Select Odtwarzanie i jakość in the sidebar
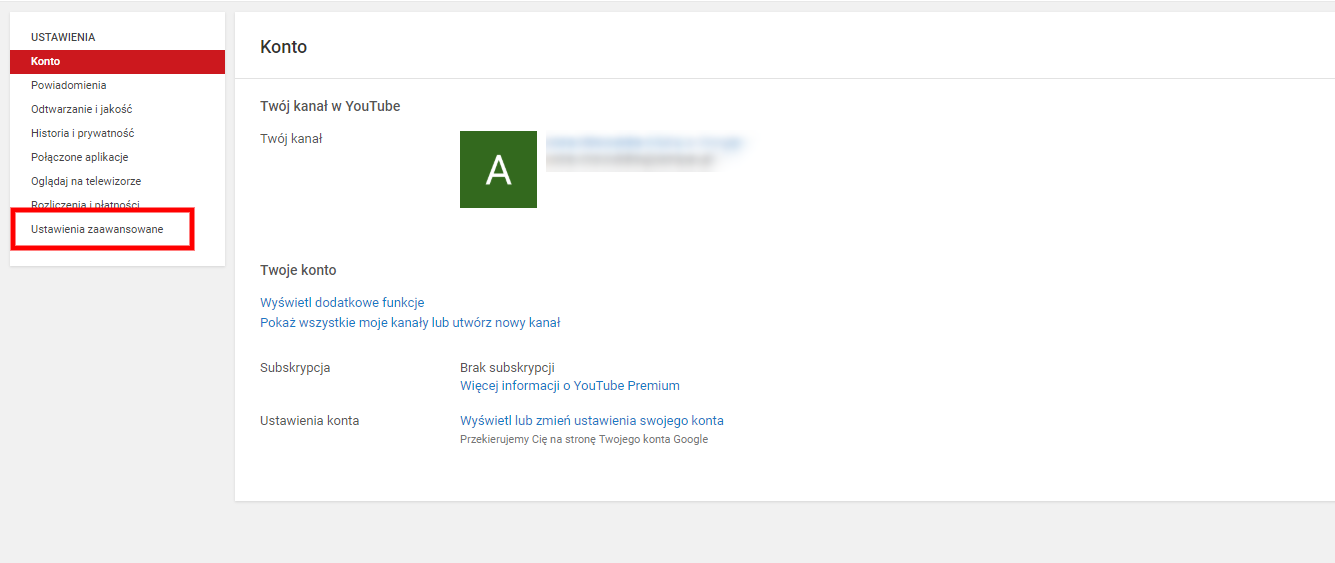The width and height of the screenshot is (1335, 563). point(81,109)
